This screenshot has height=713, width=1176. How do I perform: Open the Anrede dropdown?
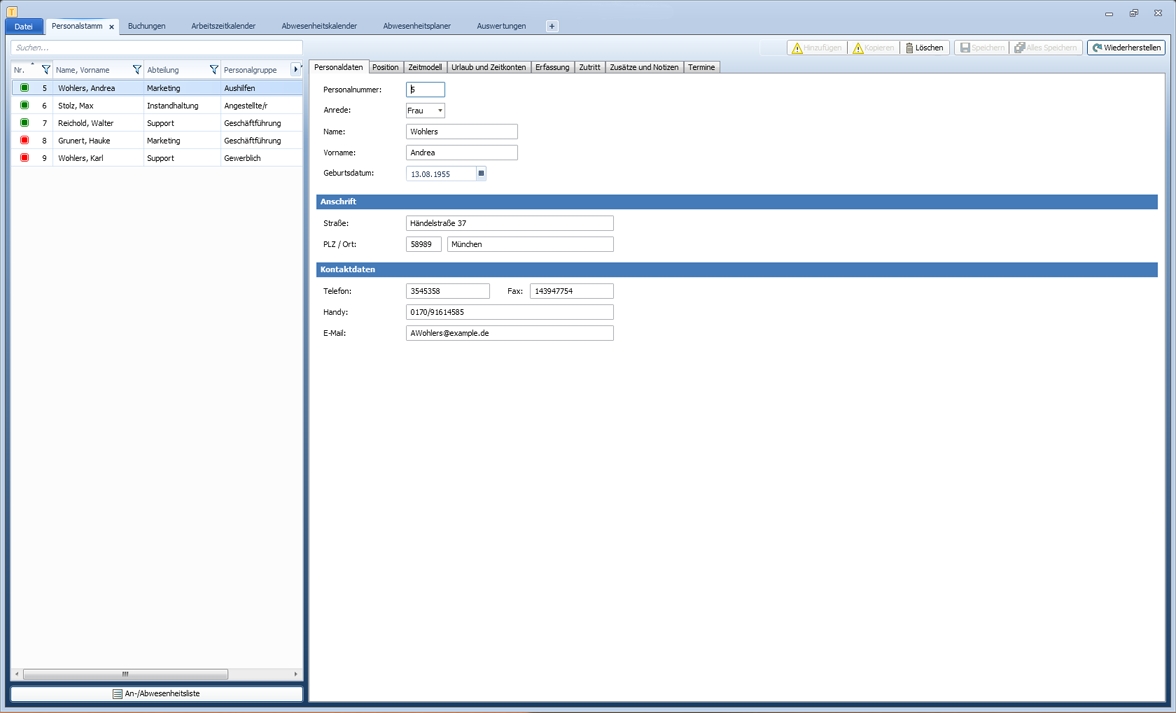425,110
